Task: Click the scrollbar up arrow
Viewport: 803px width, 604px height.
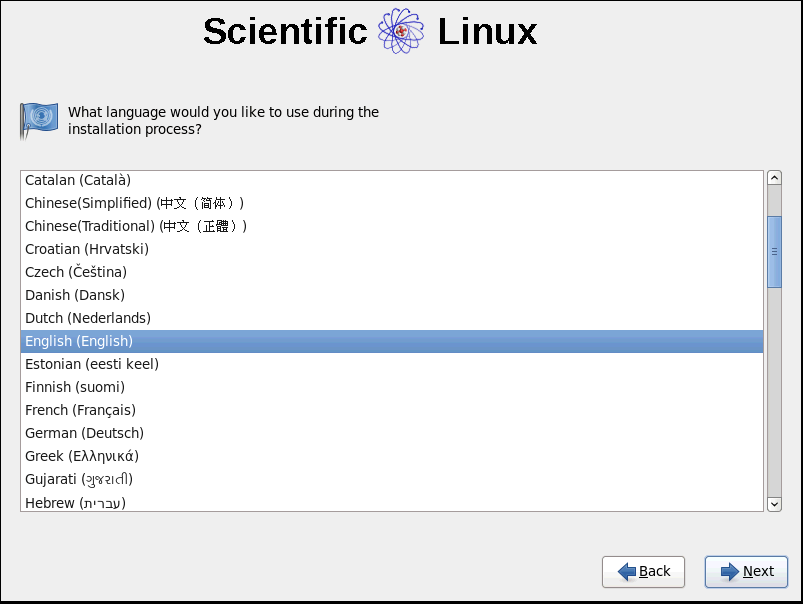Action: [x=774, y=178]
